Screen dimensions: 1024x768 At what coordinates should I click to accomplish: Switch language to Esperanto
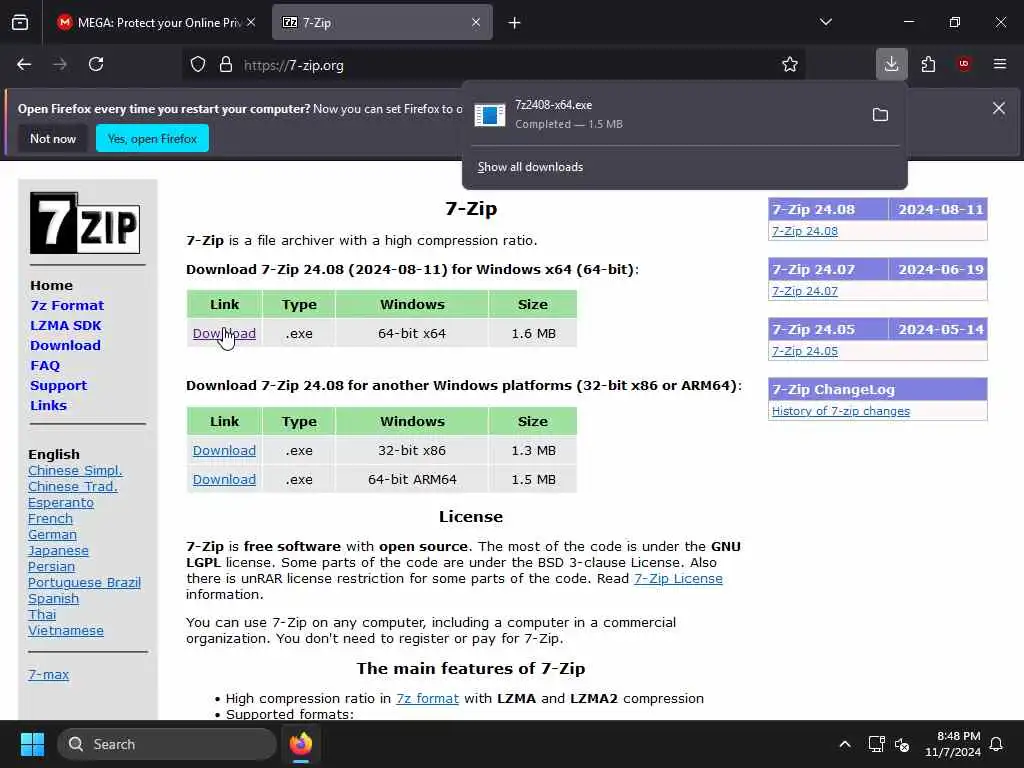61,503
